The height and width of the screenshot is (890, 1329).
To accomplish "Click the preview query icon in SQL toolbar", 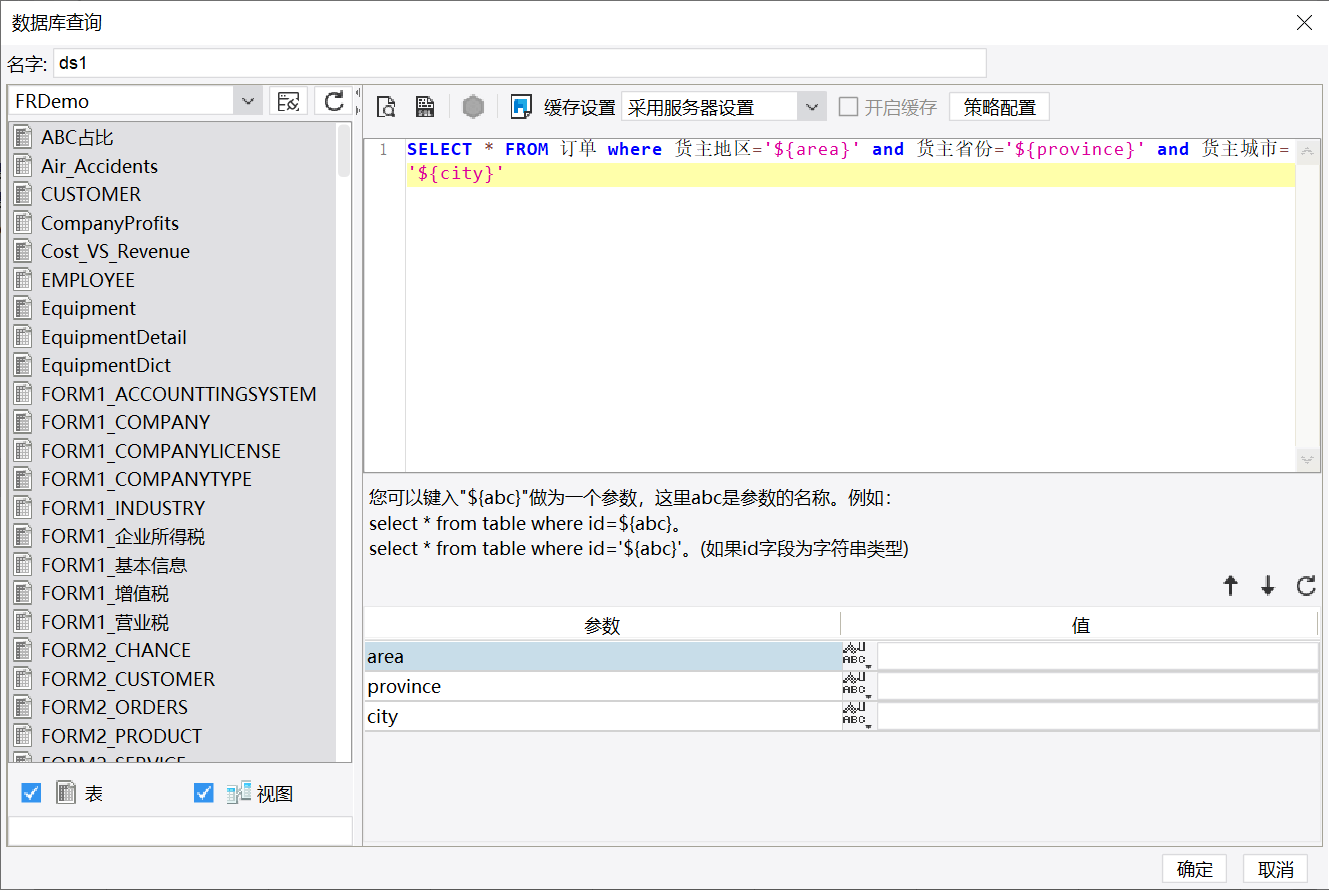I will pyautogui.click(x=386, y=107).
